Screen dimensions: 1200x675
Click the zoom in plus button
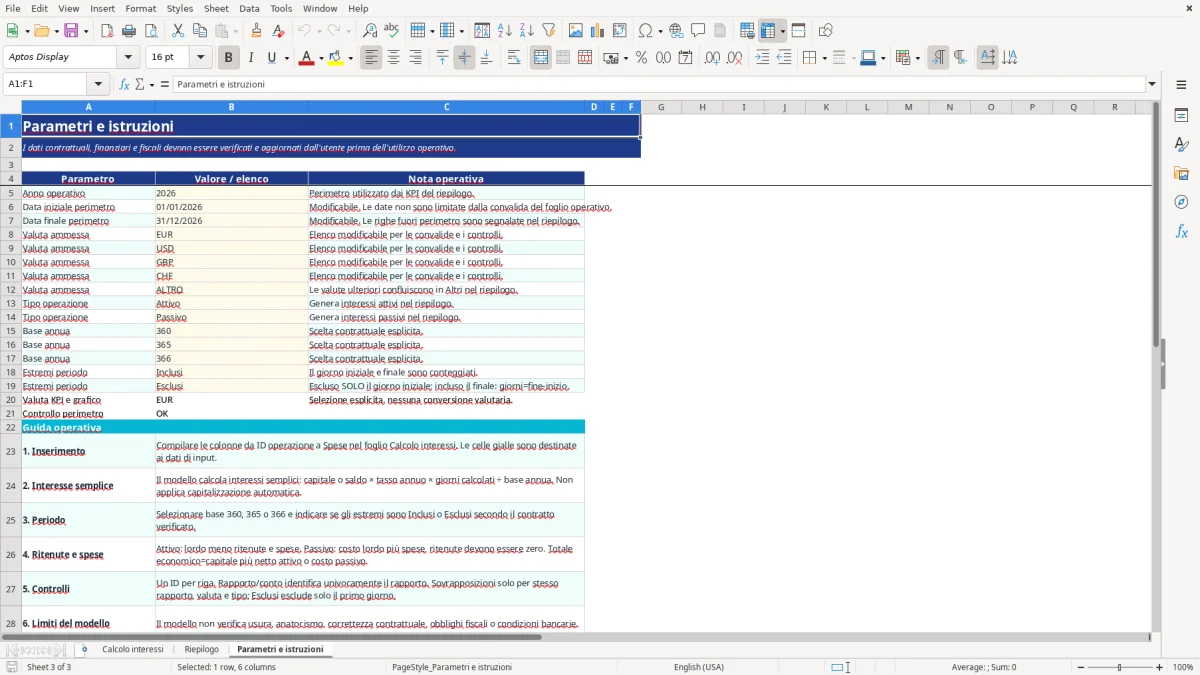pos(1160,667)
